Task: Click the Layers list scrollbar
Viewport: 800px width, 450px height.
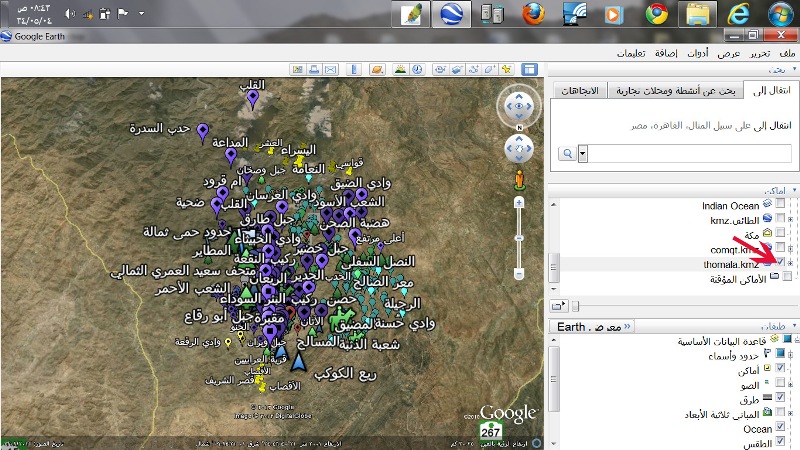Action: click(x=554, y=379)
